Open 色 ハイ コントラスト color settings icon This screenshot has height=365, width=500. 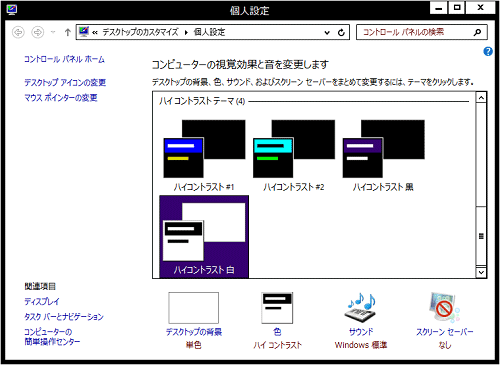[277, 308]
